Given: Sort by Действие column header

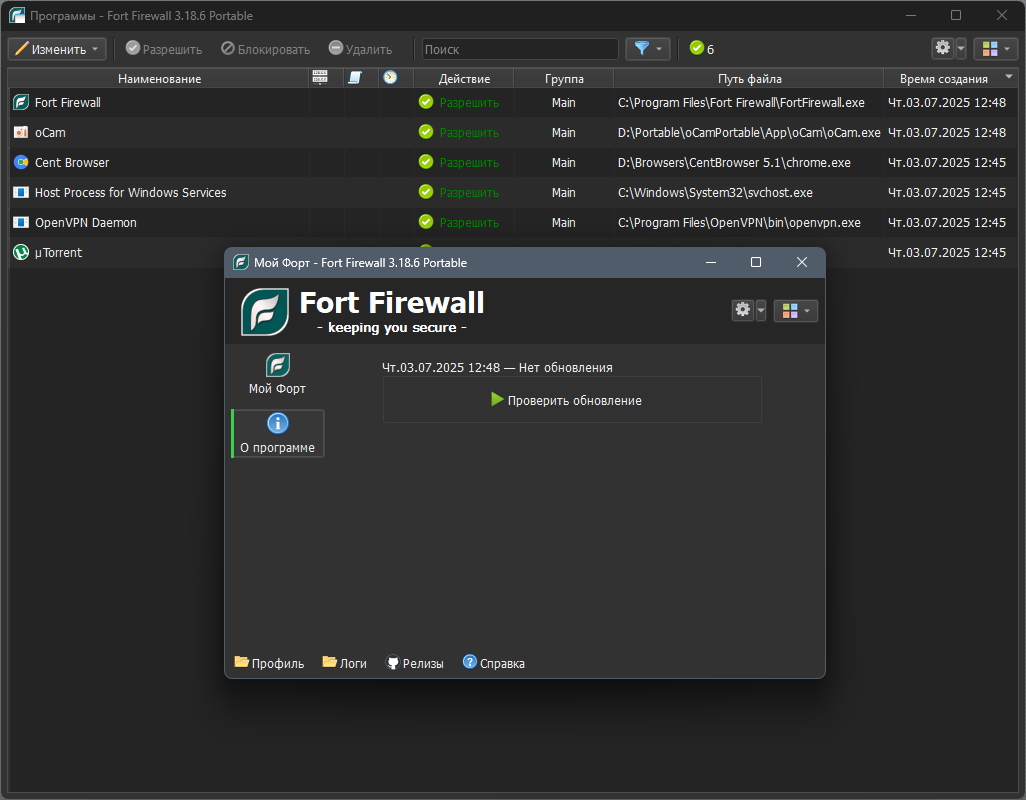Looking at the screenshot, I should coord(464,78).
